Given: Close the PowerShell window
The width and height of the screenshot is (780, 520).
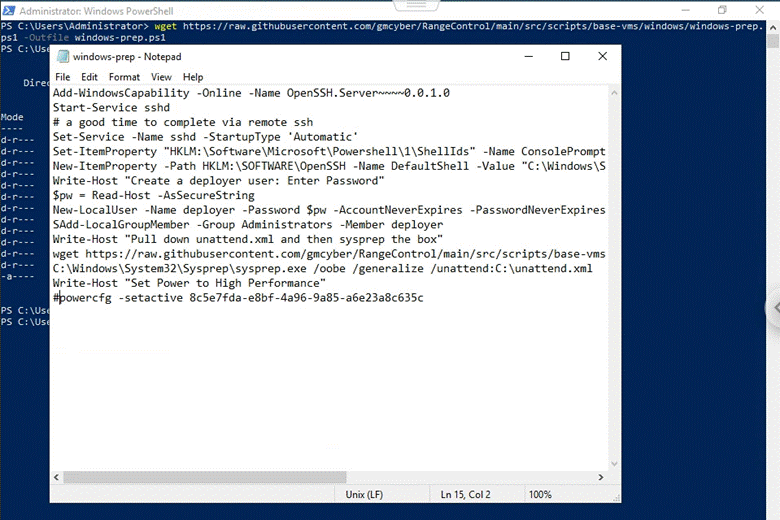Looking at the screenshot, I should (x=760, y=10).
